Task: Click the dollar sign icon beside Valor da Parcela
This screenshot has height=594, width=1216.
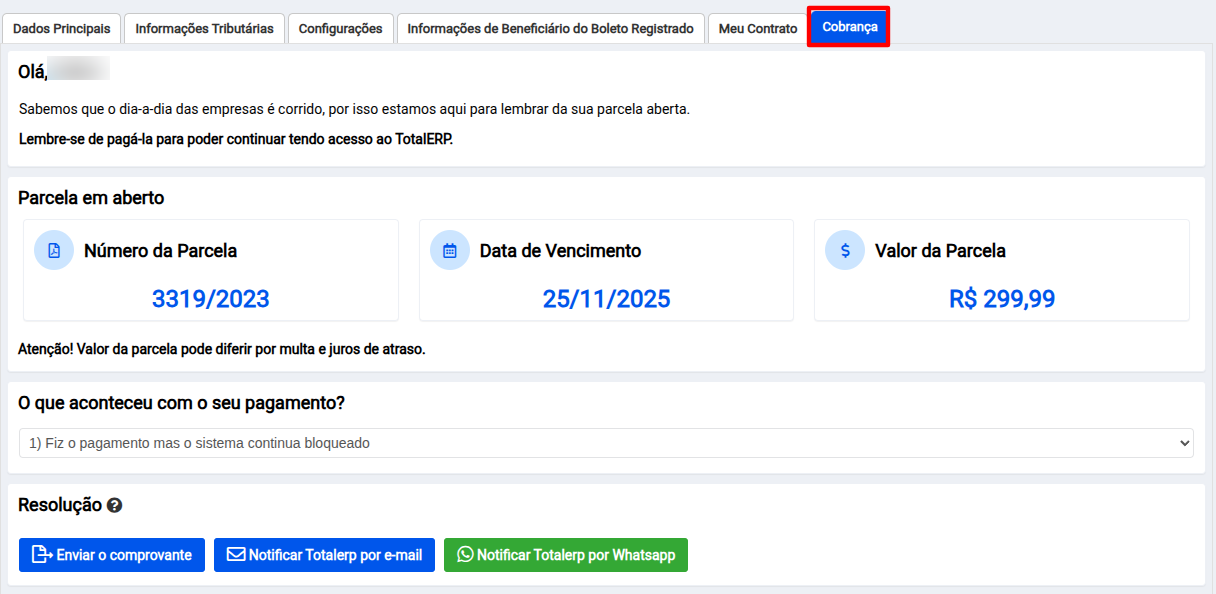Action: (845, 250)
